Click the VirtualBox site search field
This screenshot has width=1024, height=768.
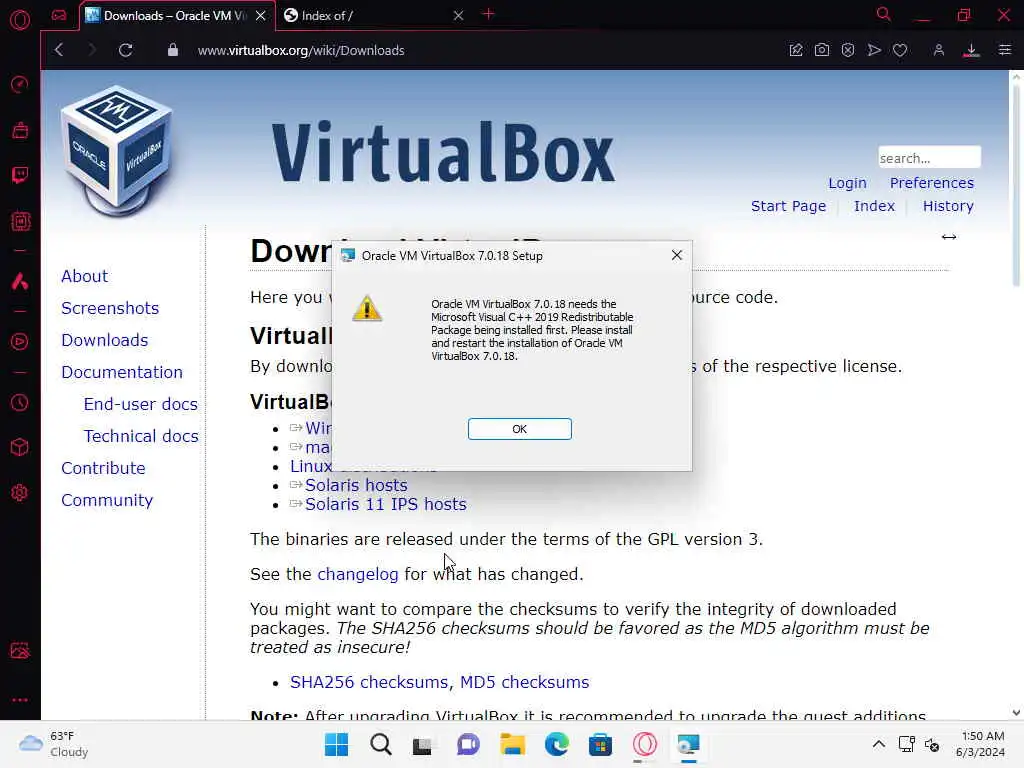point(929,157)
